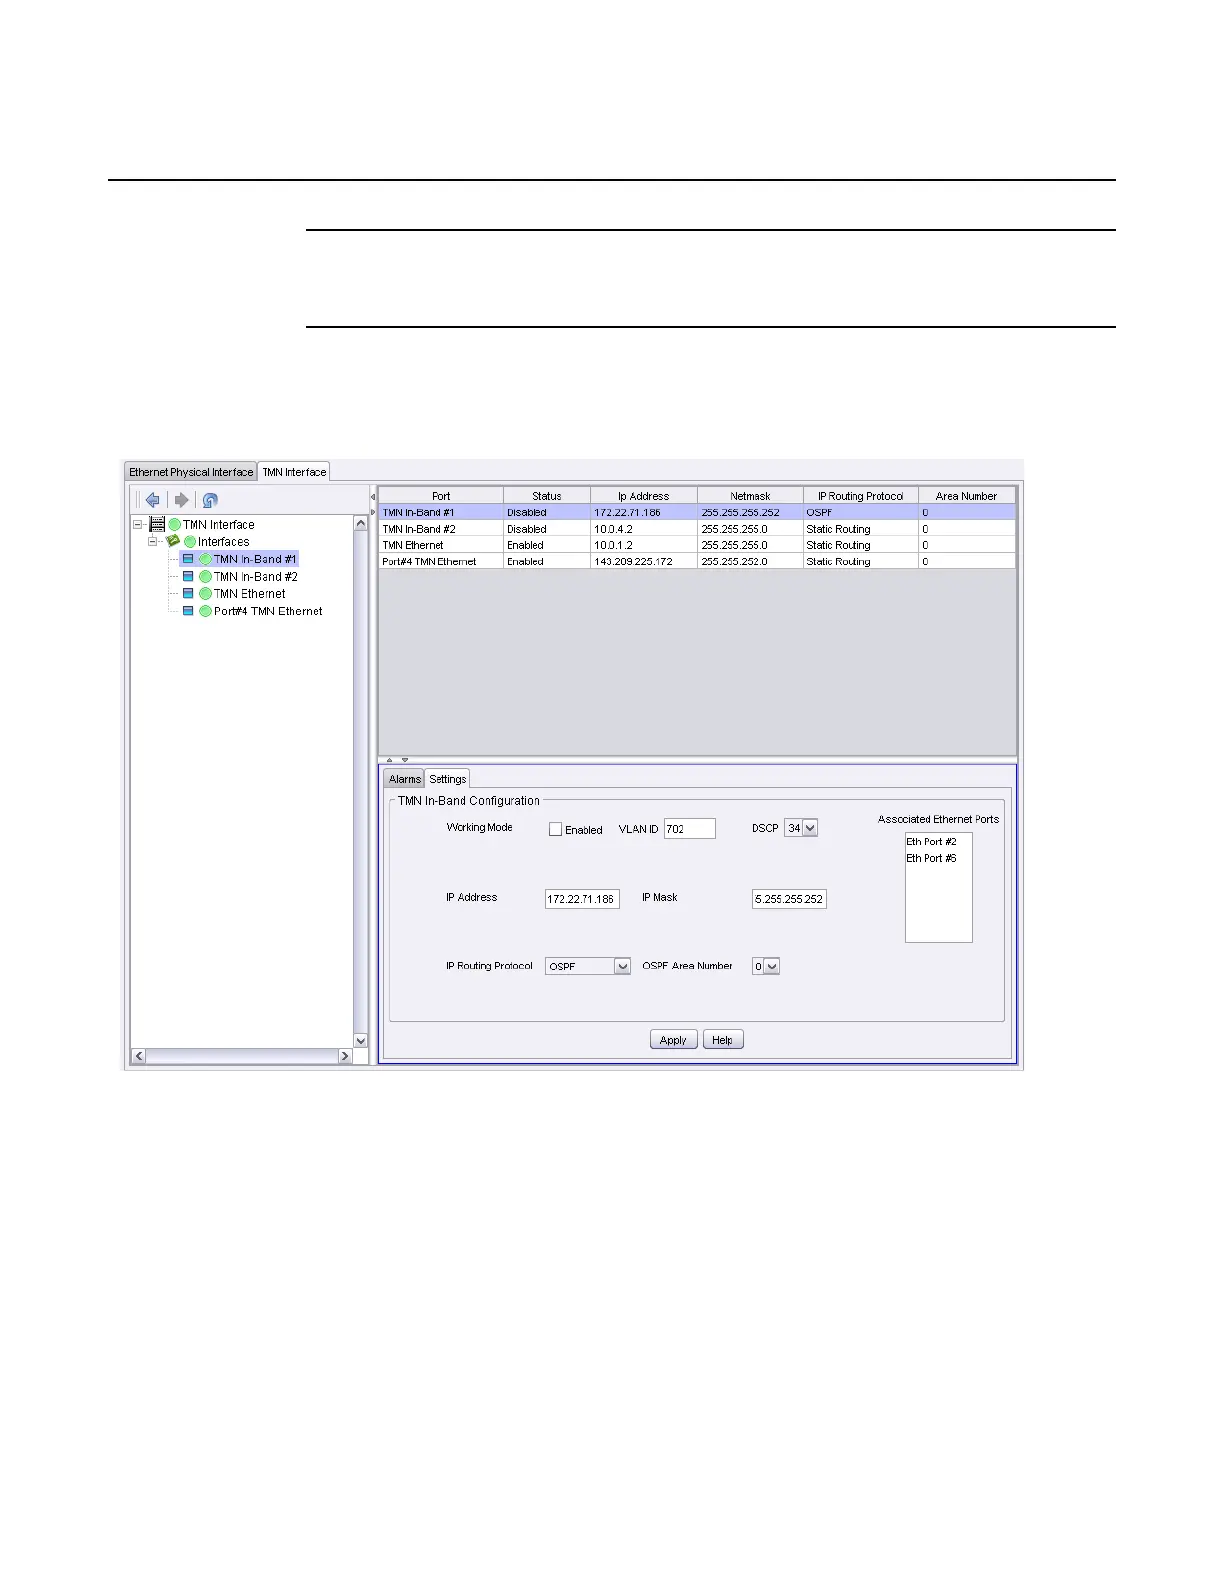The height and width of the screenshot is (1584, 1224).
Task: Click the blue icon beside TMN In-Band #2
Action: pos(188,576)
